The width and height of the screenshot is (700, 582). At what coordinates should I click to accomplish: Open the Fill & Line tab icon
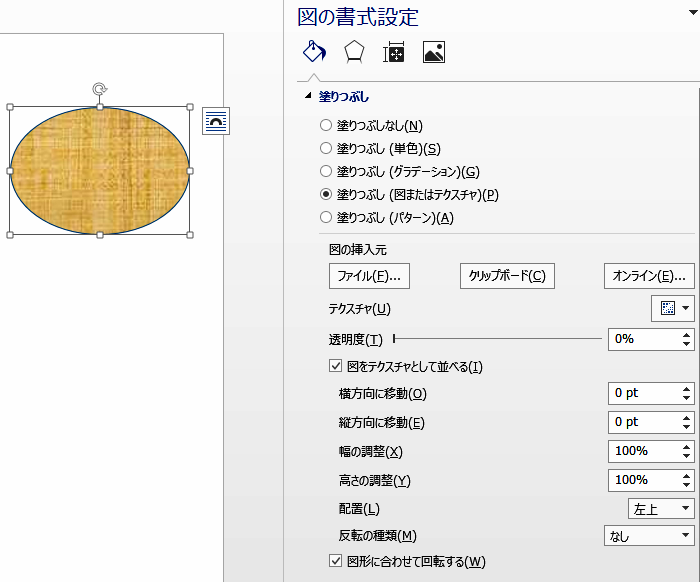pyautogui.click(x=314, y=53)
